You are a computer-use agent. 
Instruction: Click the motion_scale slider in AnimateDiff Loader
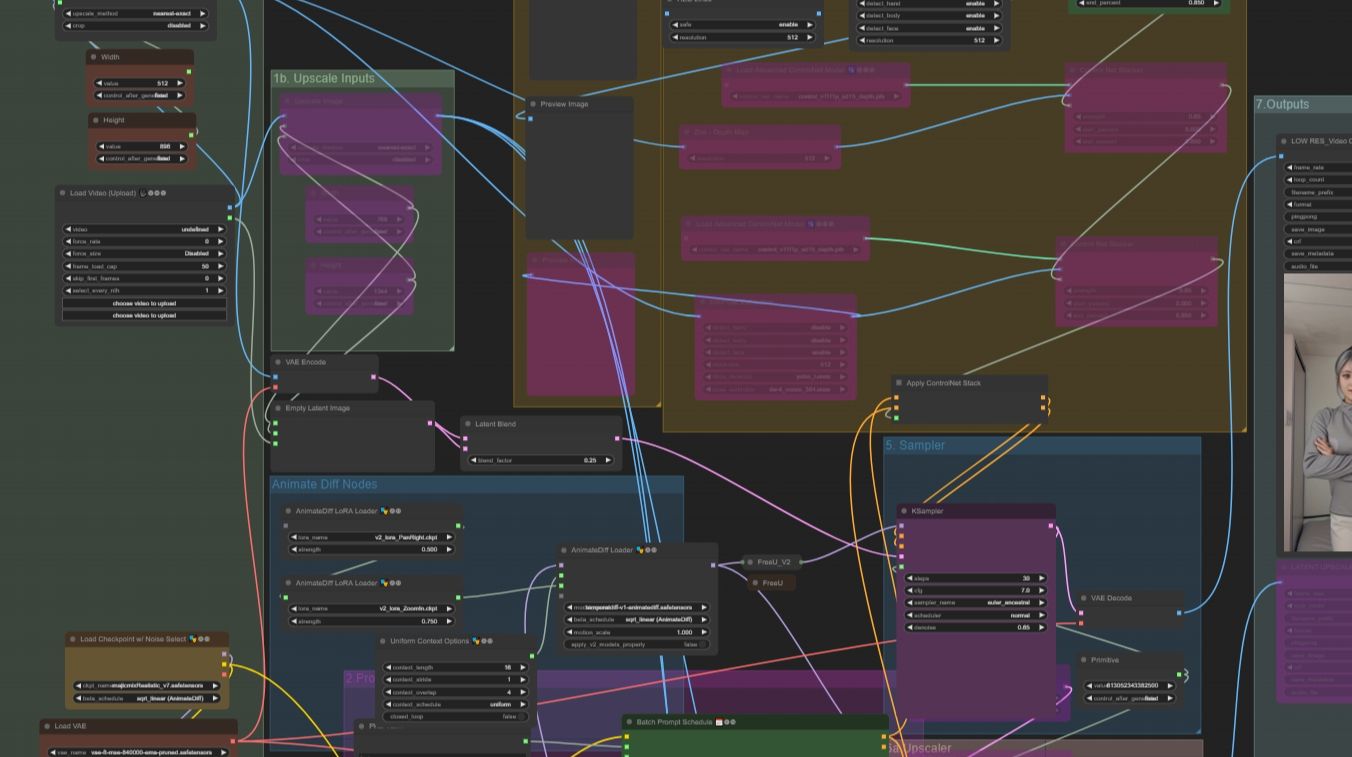point(636,632)
